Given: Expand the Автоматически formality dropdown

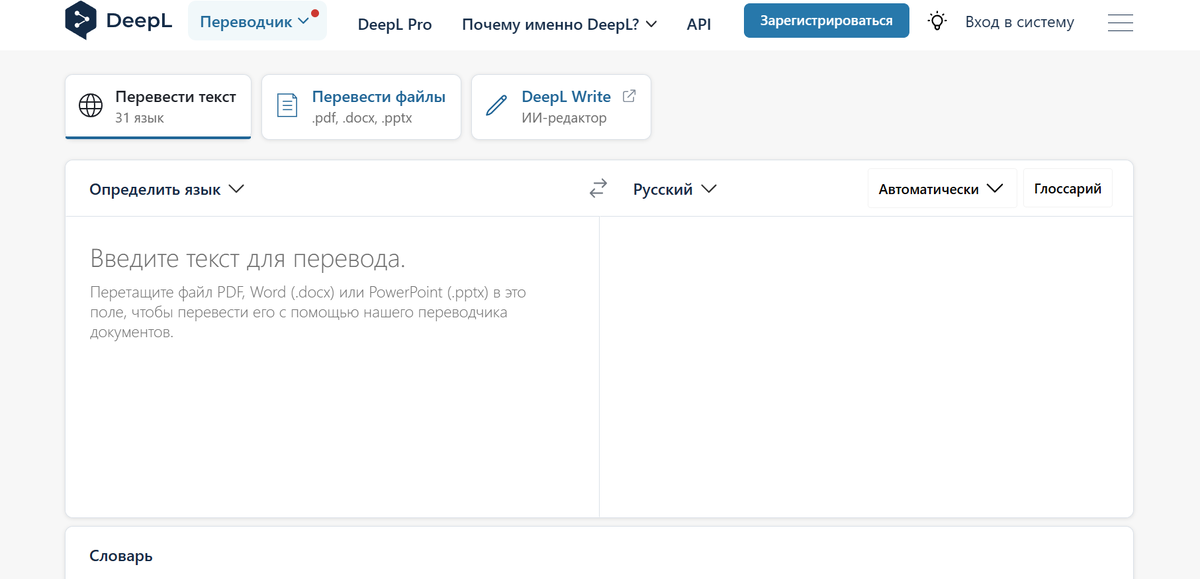Looking at the screenshot, I should click(941, 188).
